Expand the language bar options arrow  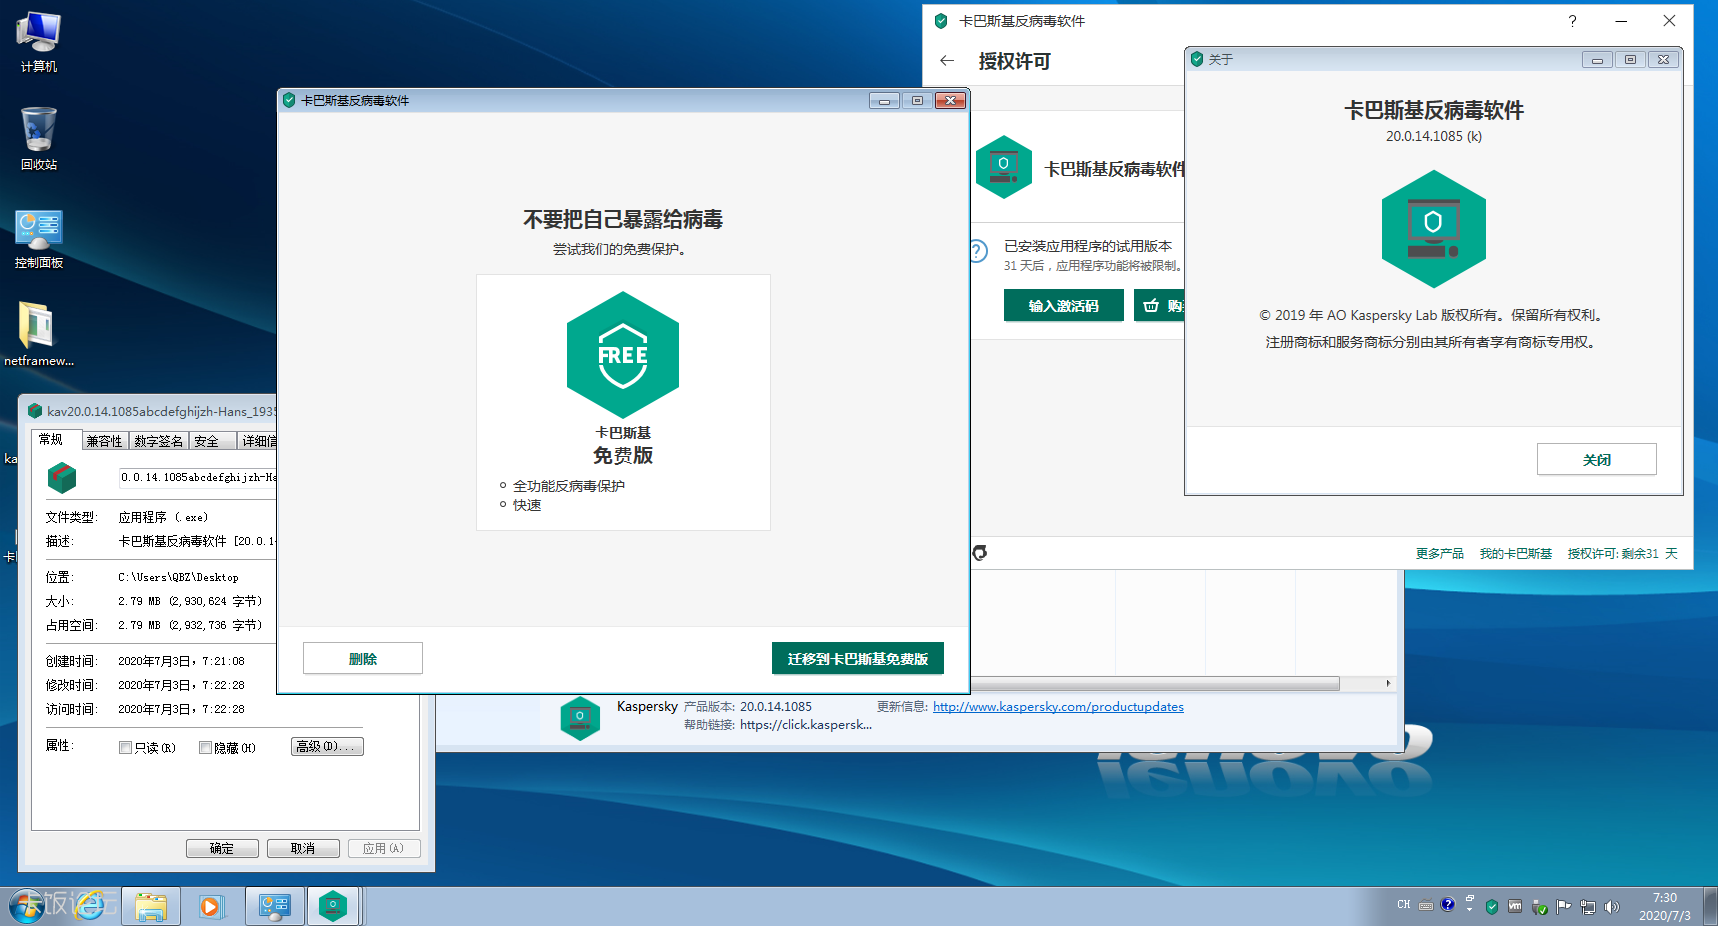1469,909
